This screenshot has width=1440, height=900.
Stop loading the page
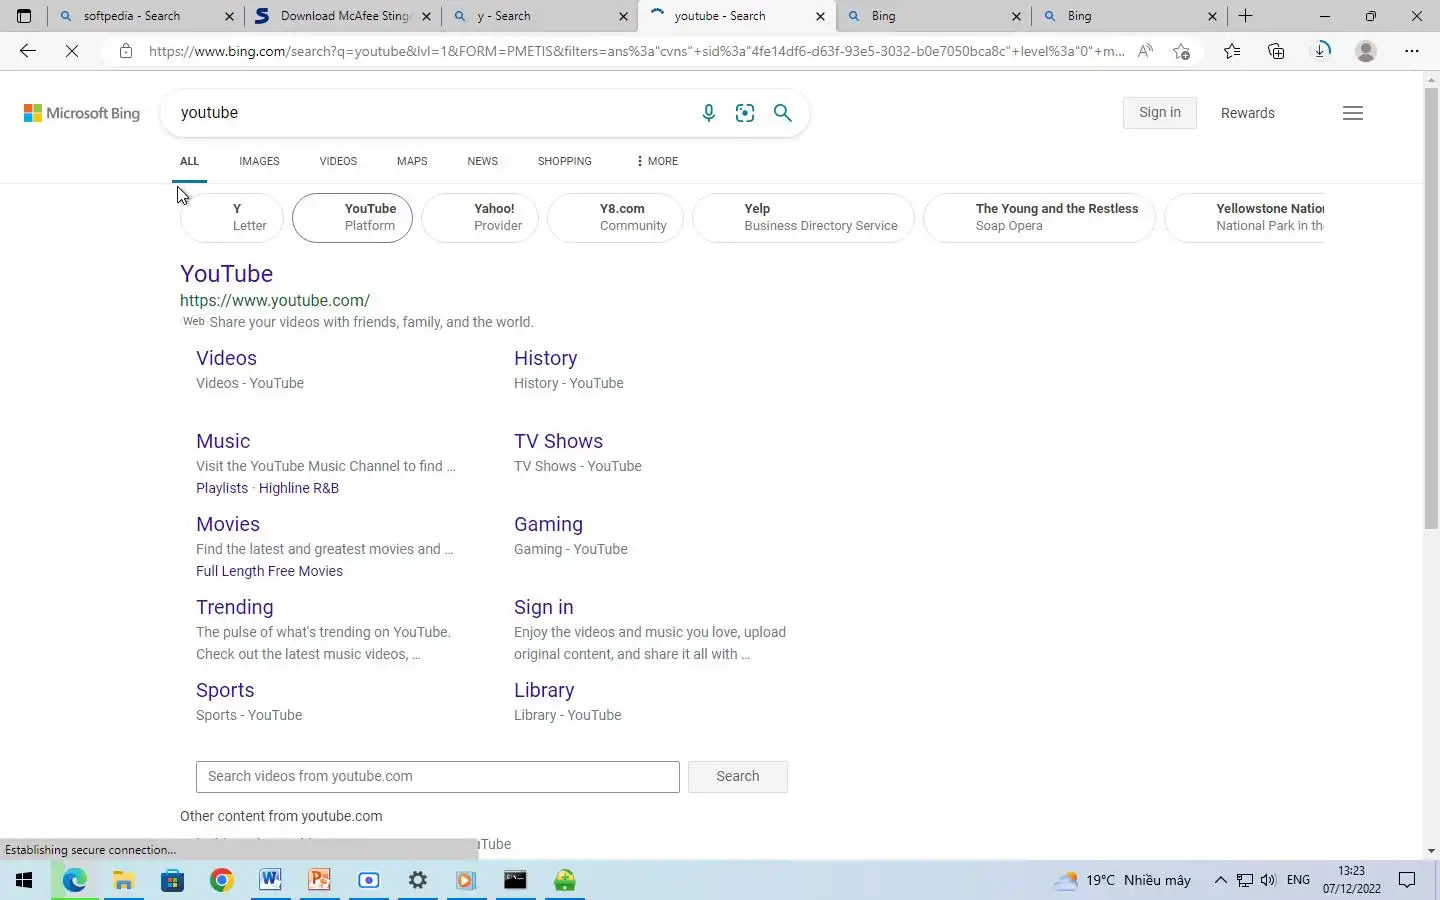coord(72,51)
